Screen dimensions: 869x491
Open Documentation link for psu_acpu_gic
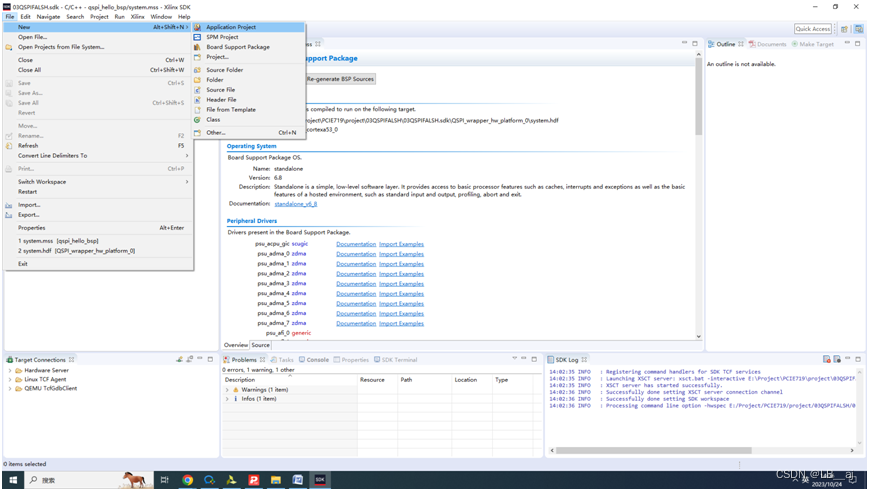coord(356,244)
